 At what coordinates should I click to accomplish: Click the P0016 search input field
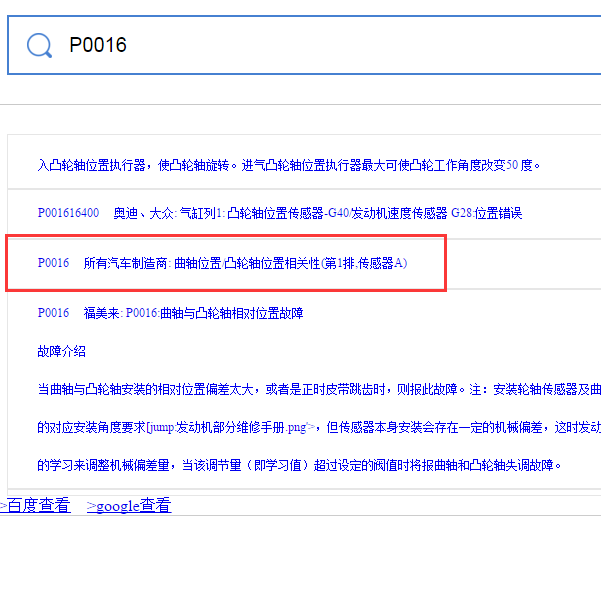tap(304, 45)
